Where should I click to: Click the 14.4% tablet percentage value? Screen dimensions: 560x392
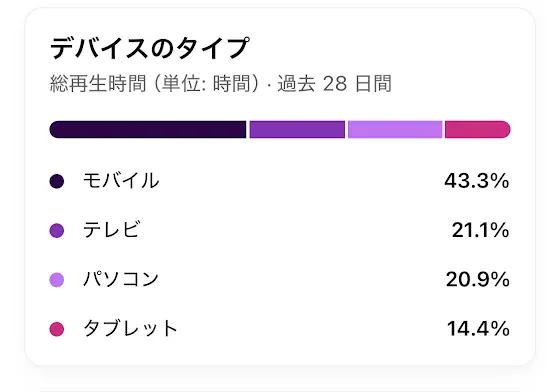pyautogui.click(x=478, y=328)
